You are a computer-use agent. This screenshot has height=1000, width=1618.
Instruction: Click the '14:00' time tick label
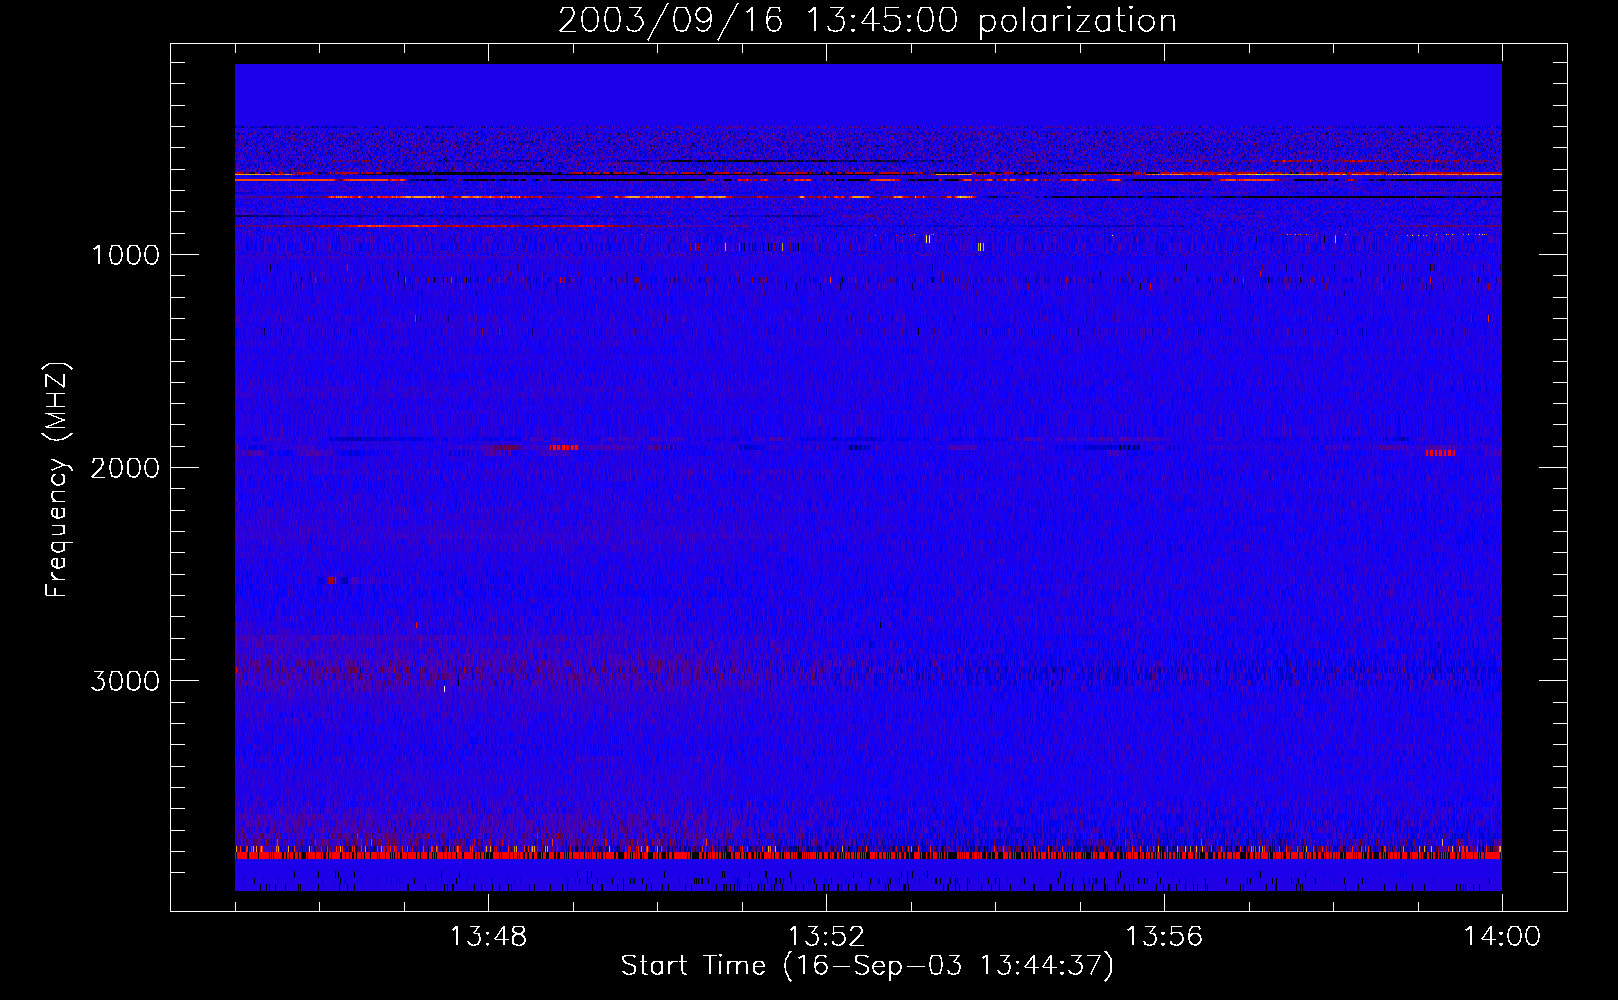[1502, 937]
